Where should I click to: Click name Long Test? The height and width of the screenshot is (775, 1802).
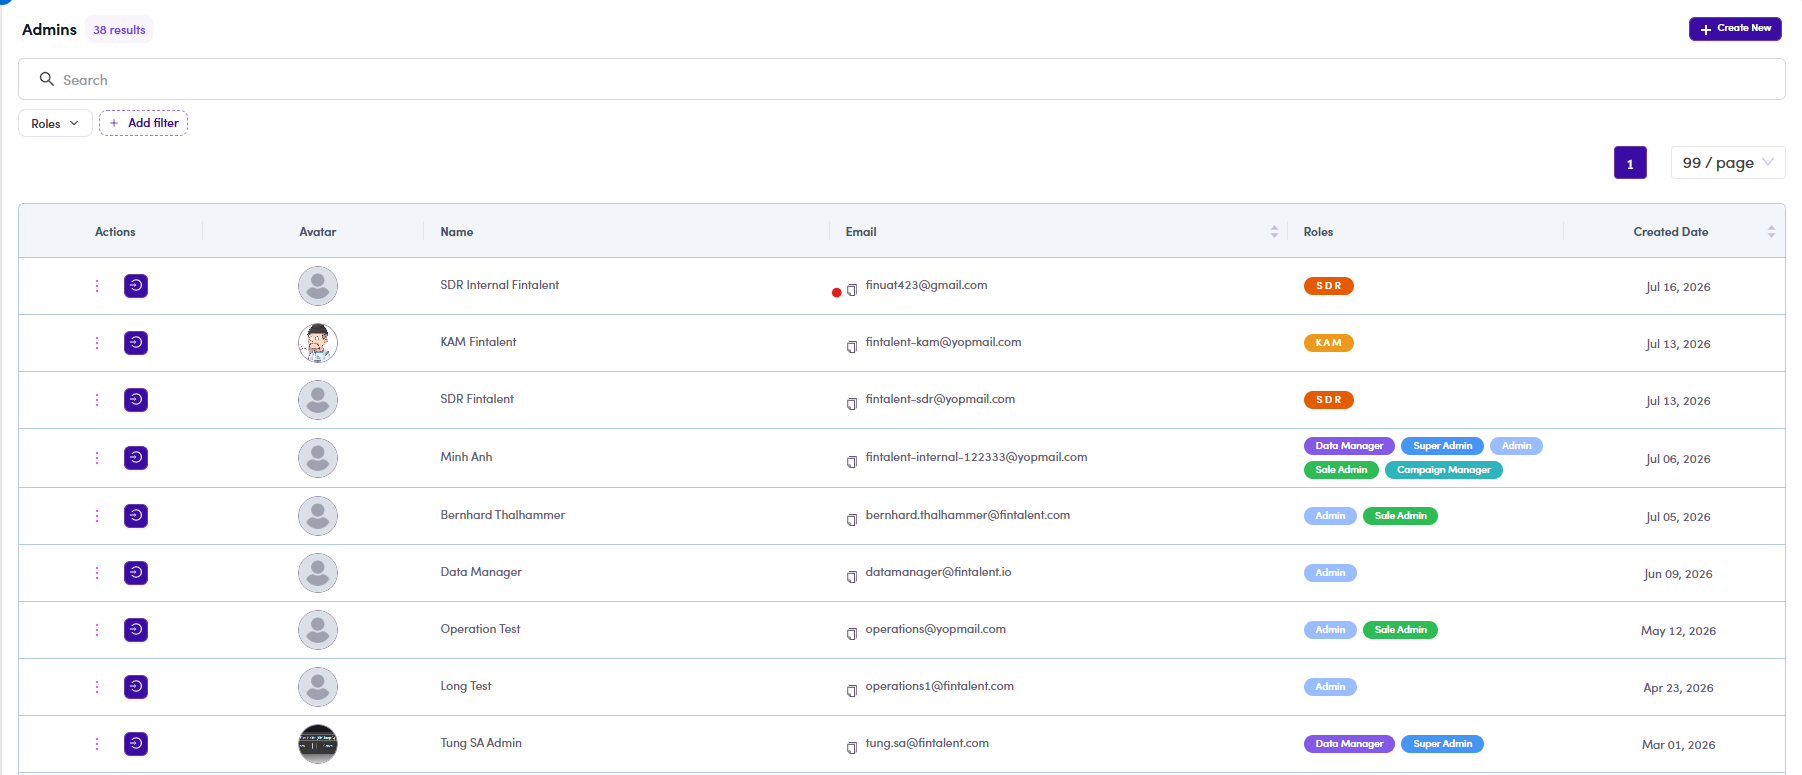[466, 686]
